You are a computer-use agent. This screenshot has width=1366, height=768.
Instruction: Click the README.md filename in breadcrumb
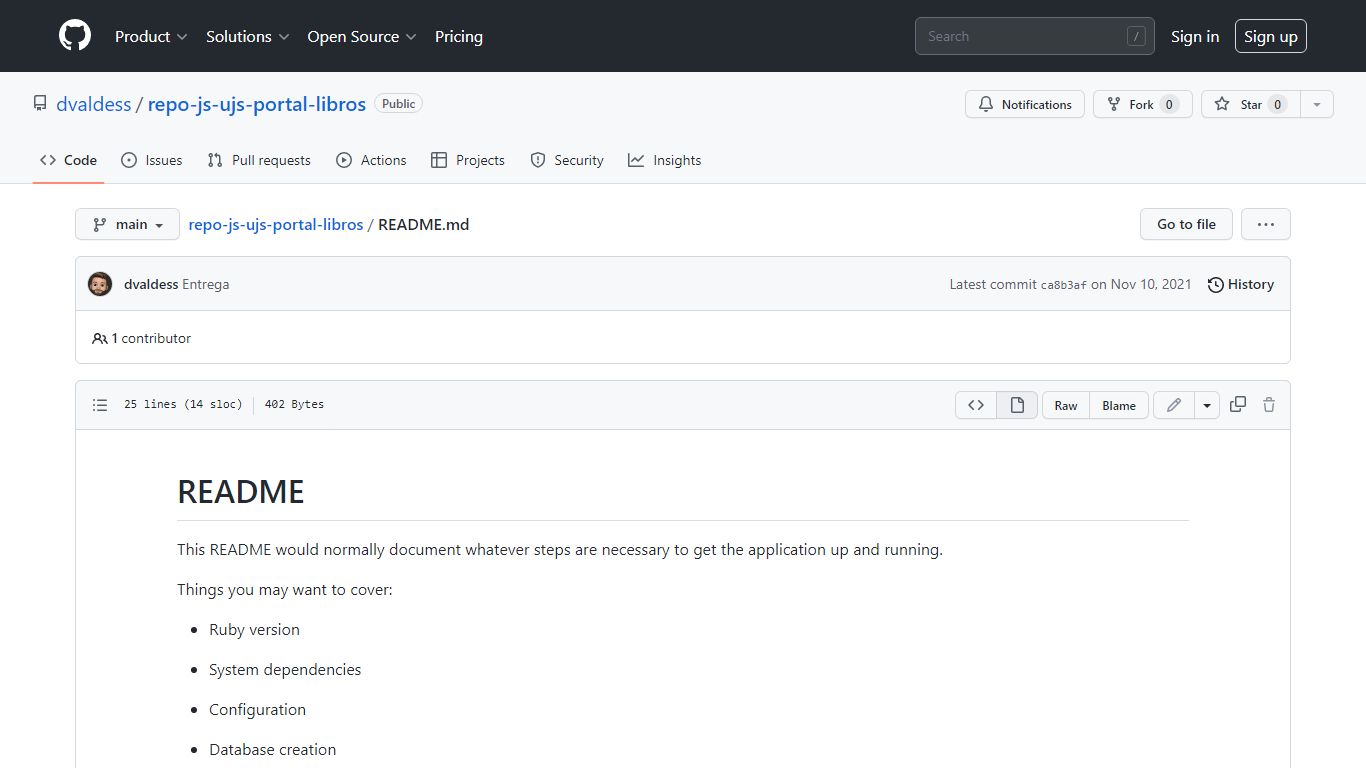click(x=424, y=224)
